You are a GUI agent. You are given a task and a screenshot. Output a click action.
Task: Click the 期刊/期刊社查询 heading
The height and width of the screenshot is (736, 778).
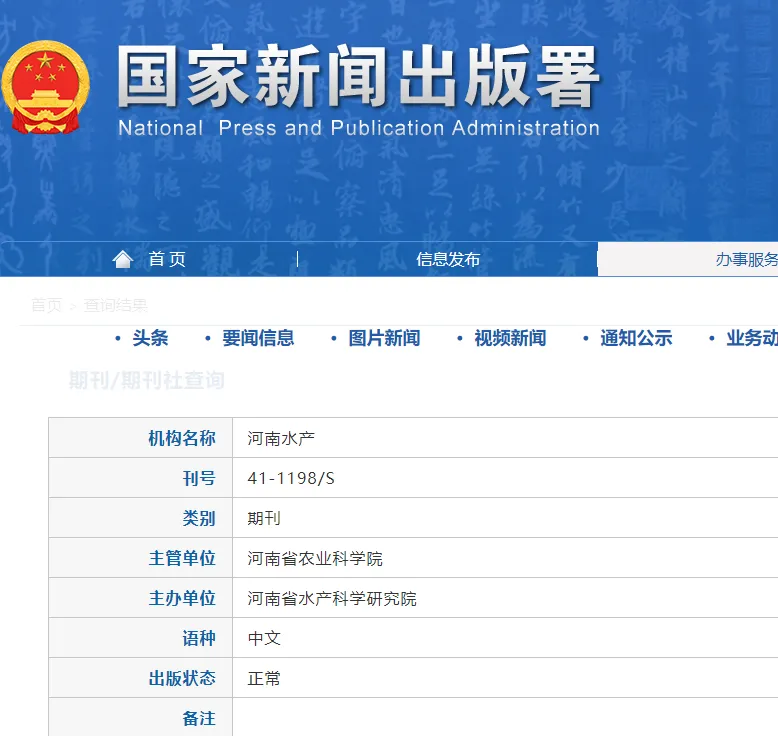click(x=146, y=381)
